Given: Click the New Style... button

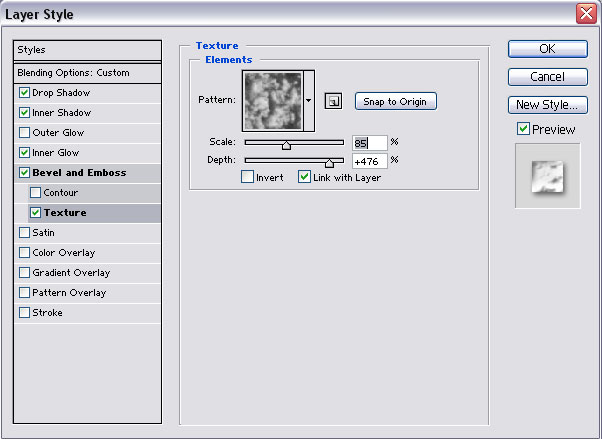Looking at the screenshot, I should [548, 105].
